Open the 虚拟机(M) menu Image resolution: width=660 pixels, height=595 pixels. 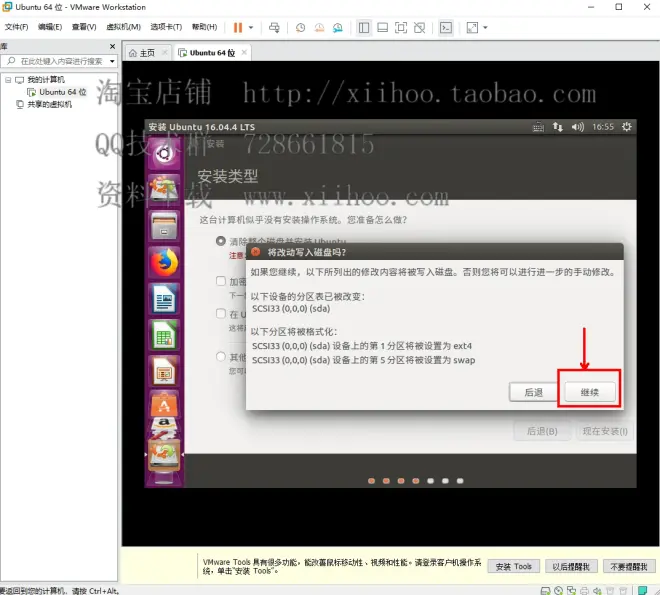(123, 27)
